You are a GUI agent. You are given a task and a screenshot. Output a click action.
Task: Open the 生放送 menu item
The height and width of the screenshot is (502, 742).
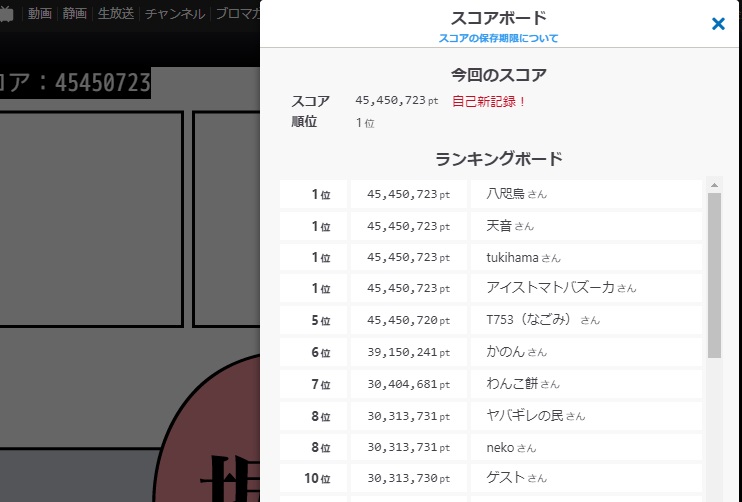tap(116, 13)
